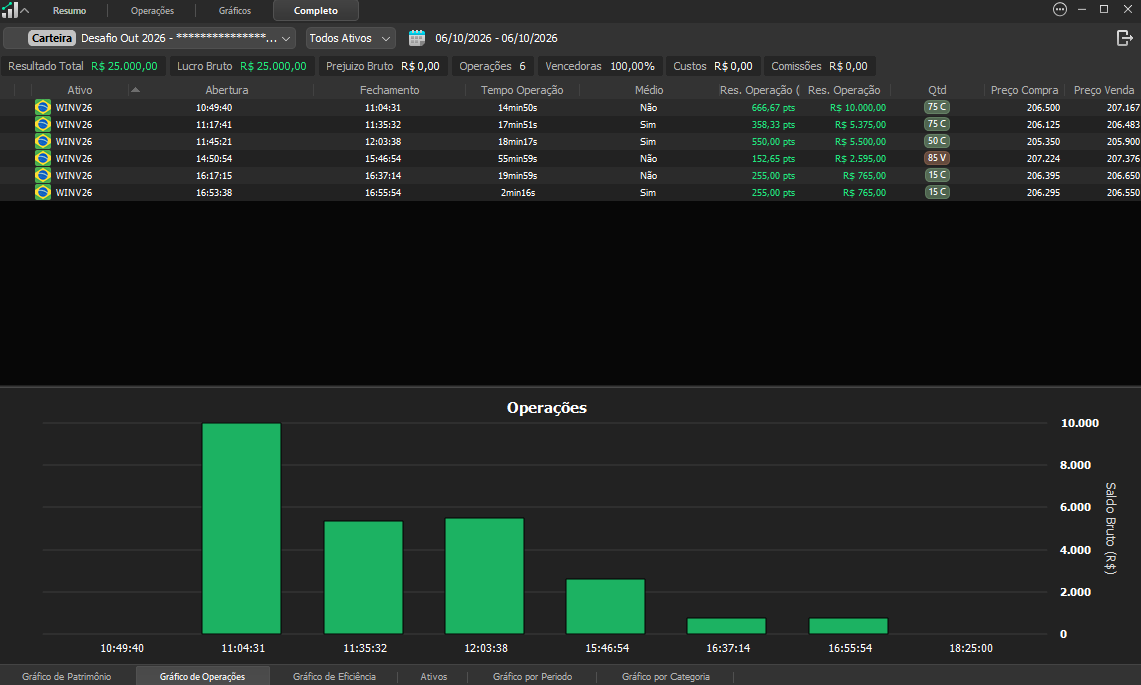The height and width of the screenshot is (685, 1141).
Task: Click the app logo chart icon
Action: click(x=9, y=9)
